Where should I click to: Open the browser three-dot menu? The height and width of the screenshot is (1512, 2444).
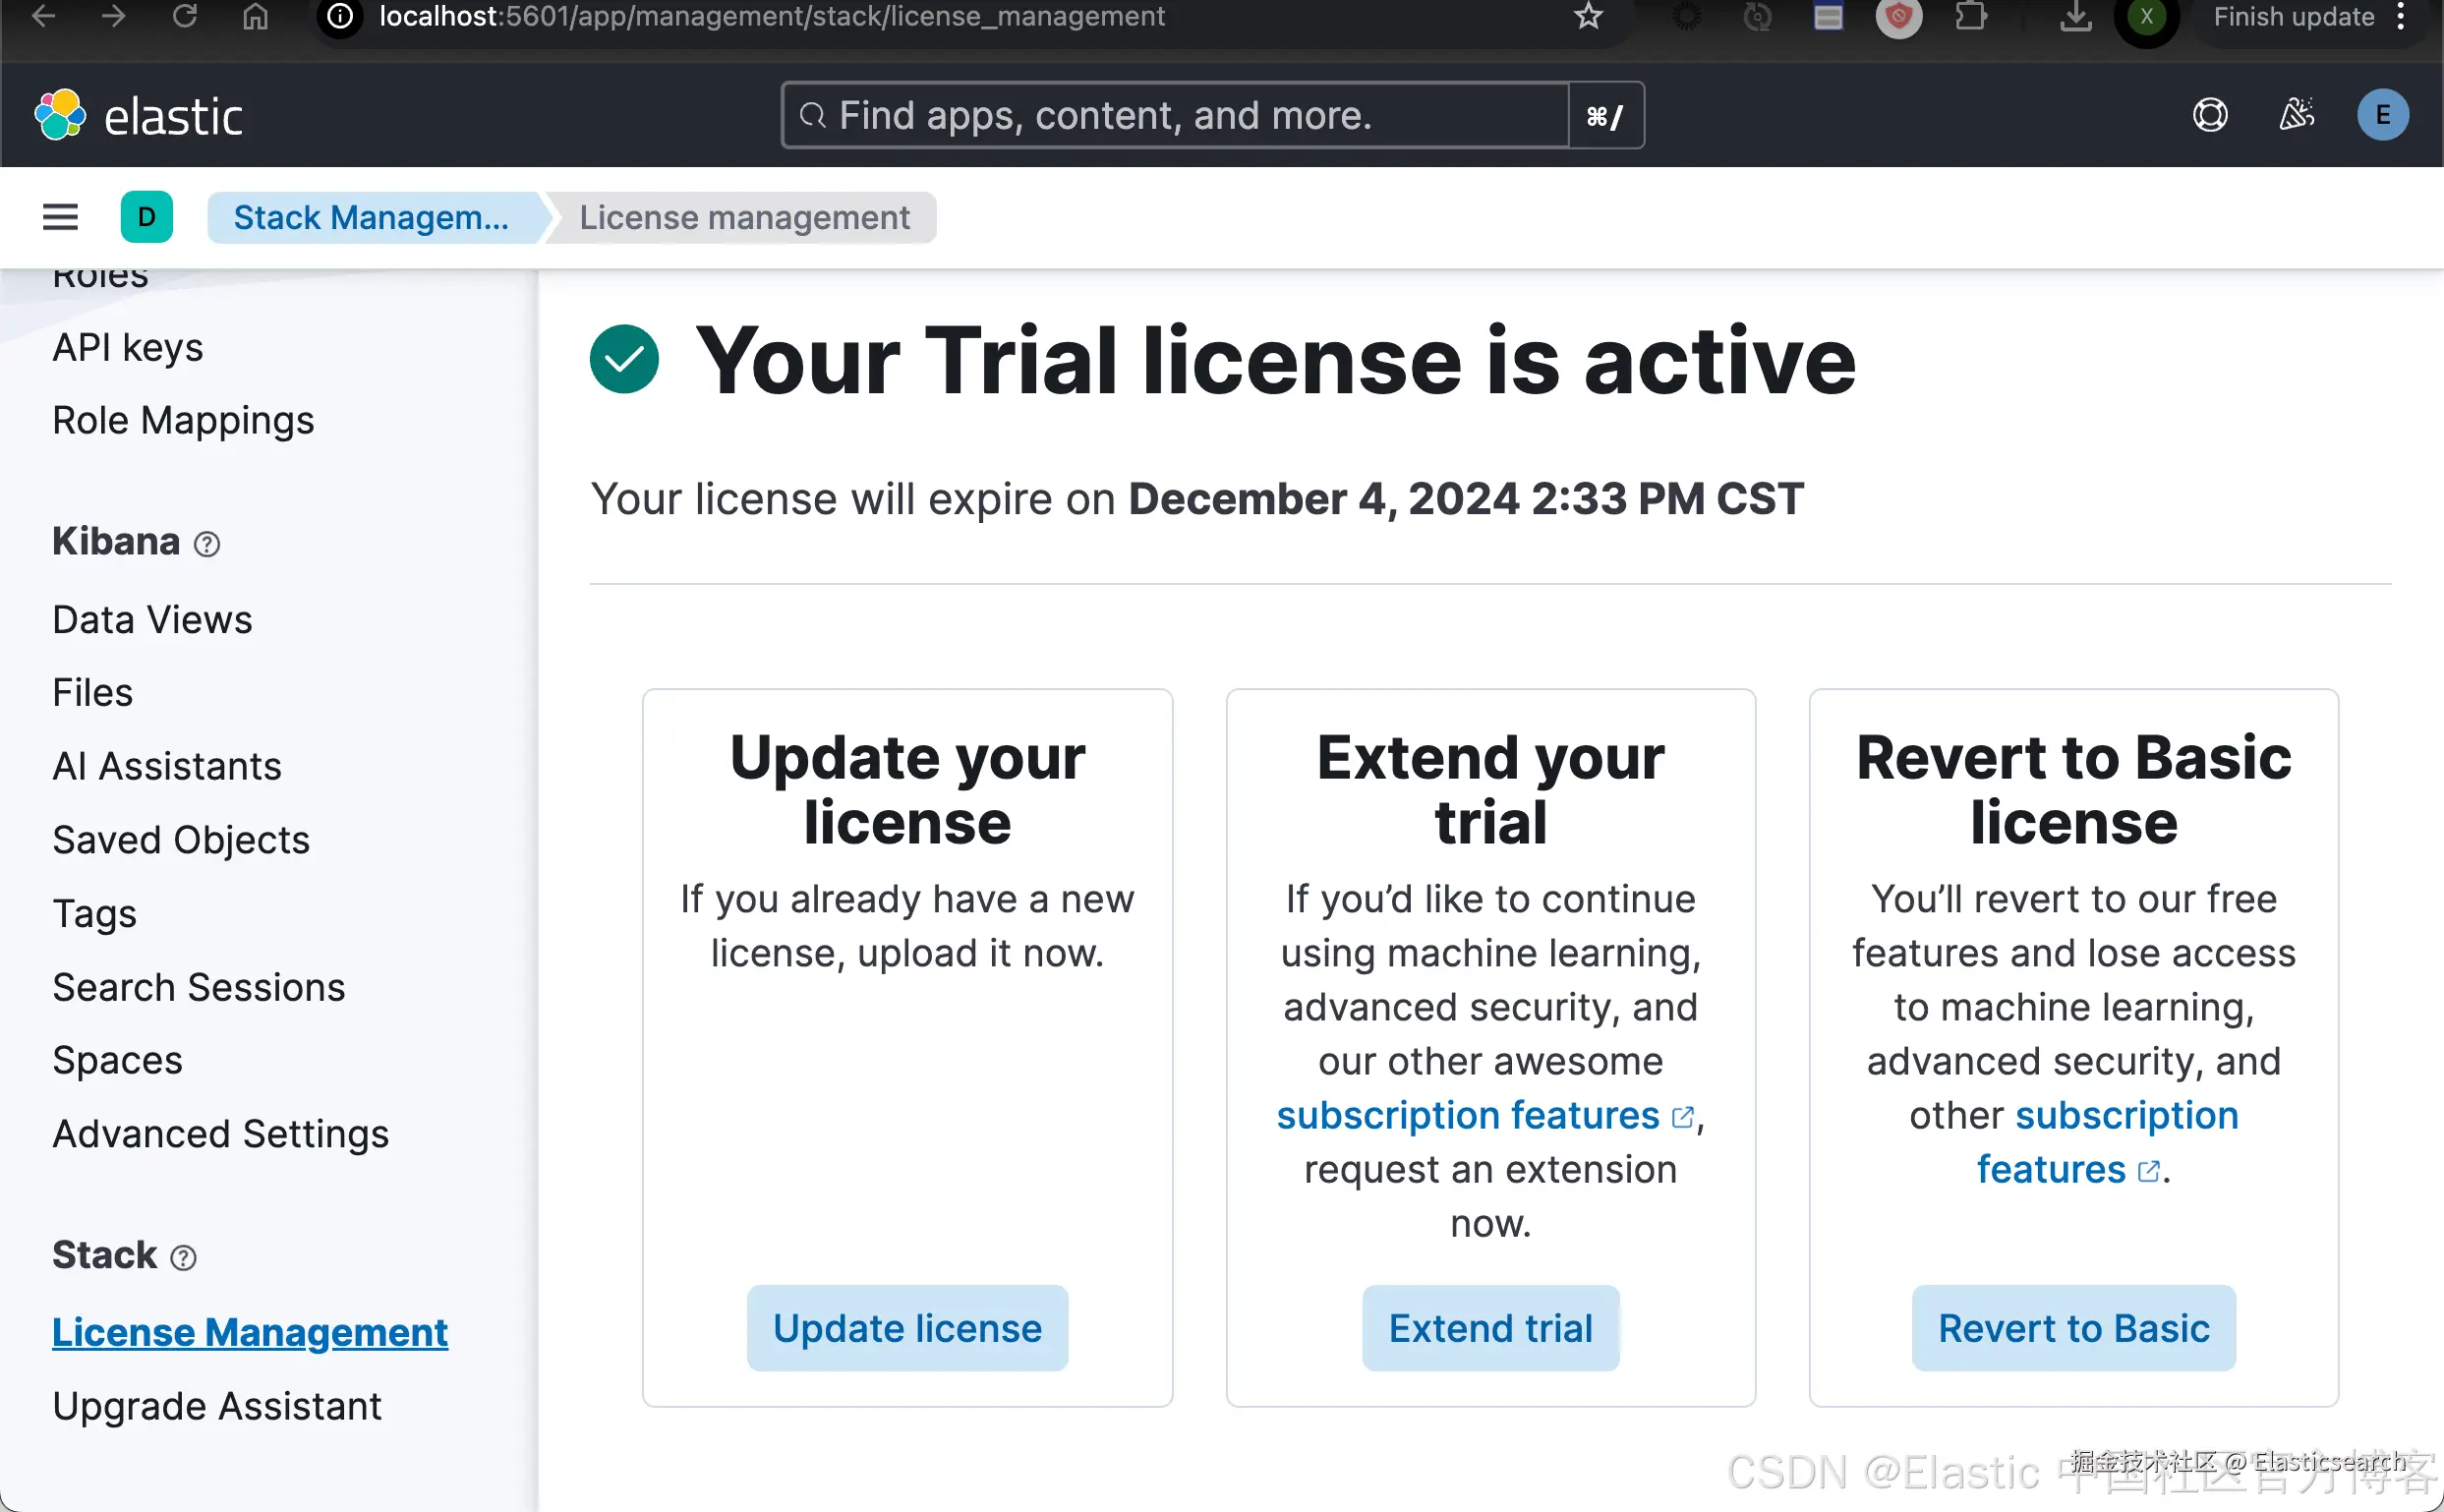click(x=2401, y=16)
